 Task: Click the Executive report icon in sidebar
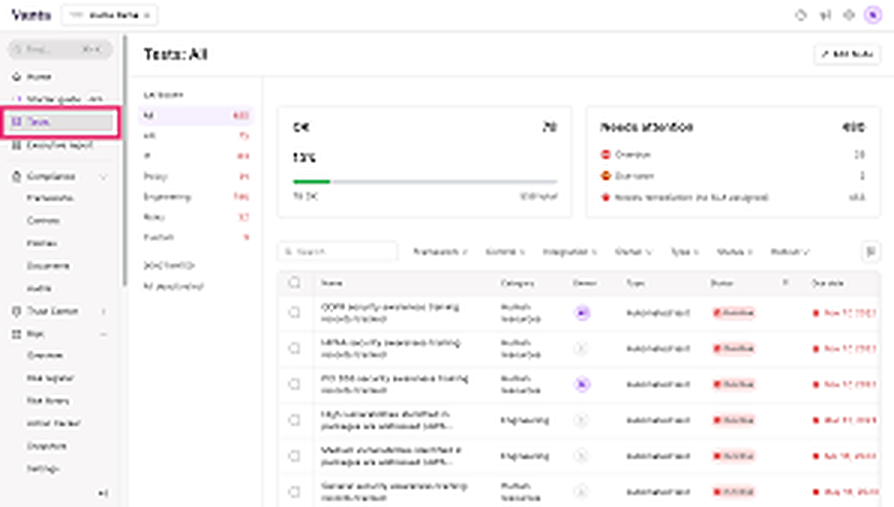pyautogui.click(x=17, y=145)
